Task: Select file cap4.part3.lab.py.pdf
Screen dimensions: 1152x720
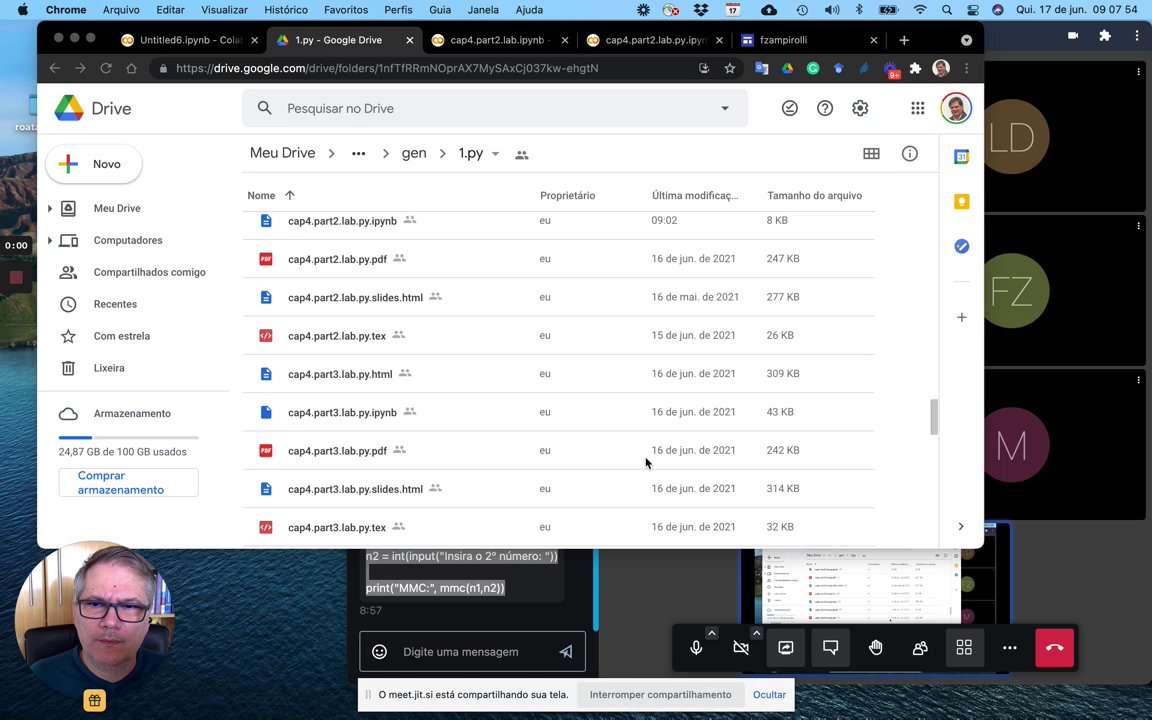Action: (x=558, y=450)
